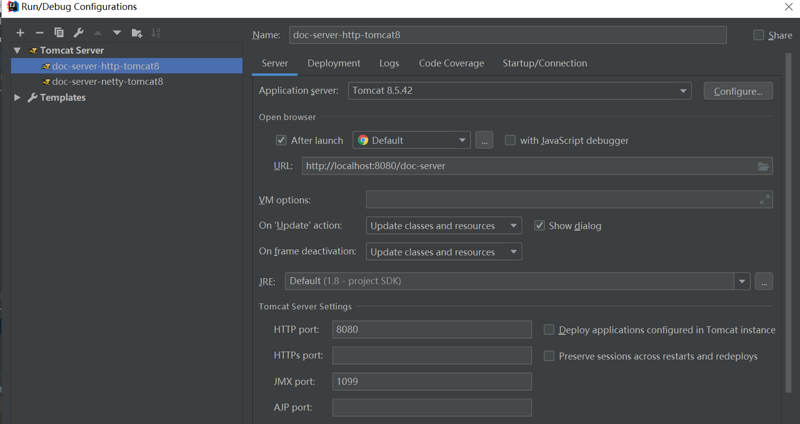This screenshot has width=800, height=424.
Task: Open the Startup/Connection tab
Action: click(x=545, y=63)
